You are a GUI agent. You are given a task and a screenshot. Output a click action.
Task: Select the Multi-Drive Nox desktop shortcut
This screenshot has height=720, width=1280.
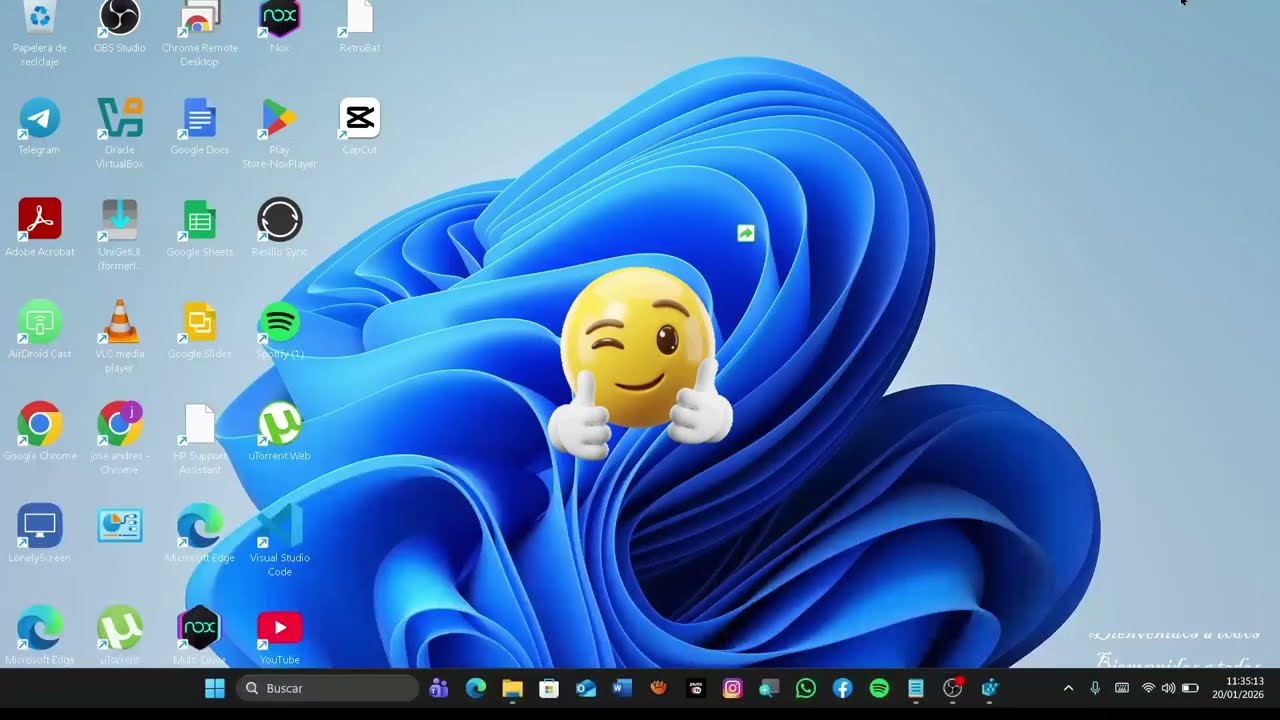[199, 628]
